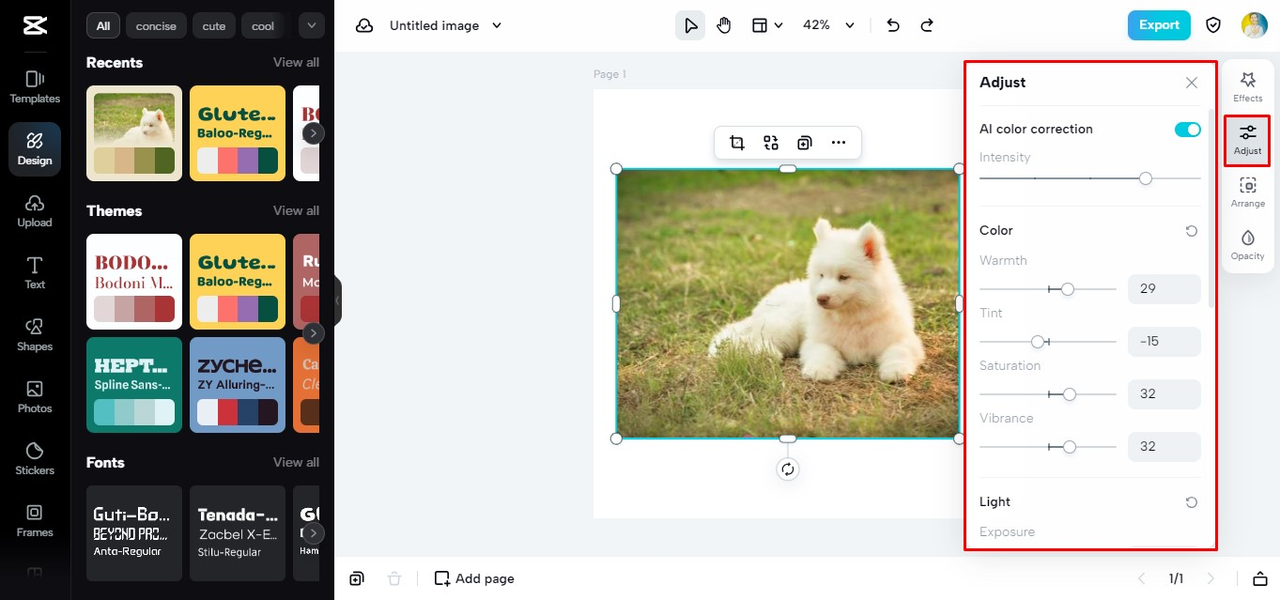Click the cloud save status icon
This screenshot has height=600, width=1280.
click(364, 25)
